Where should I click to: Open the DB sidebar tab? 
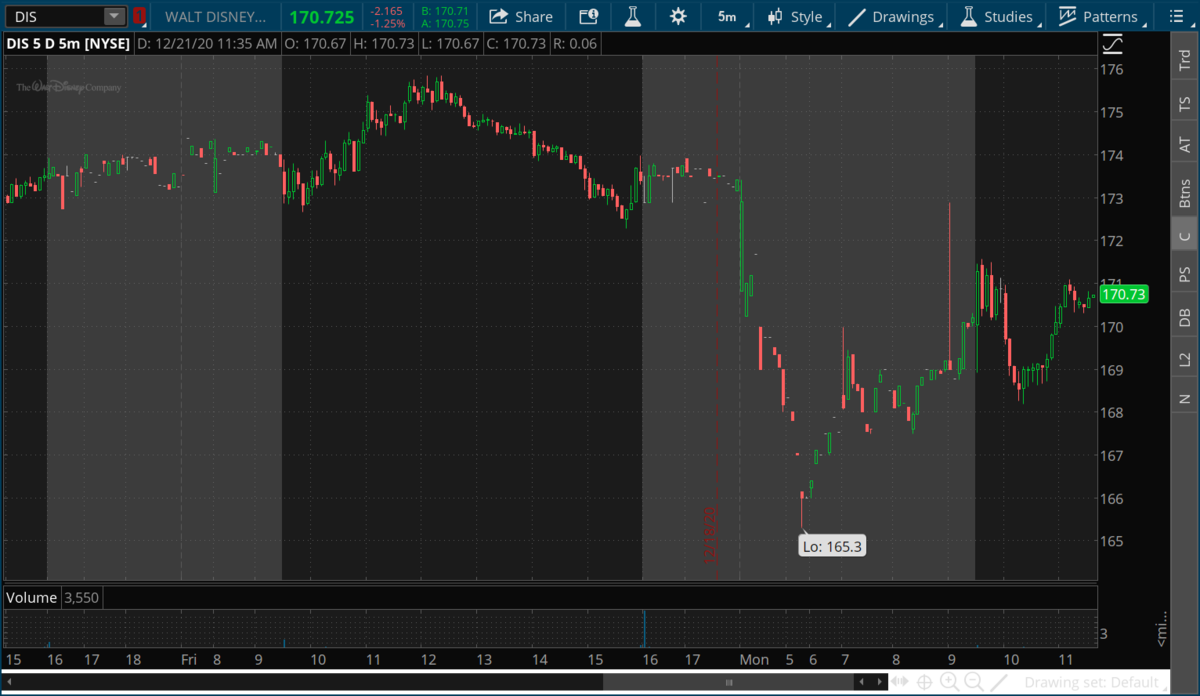(1185, 317)
